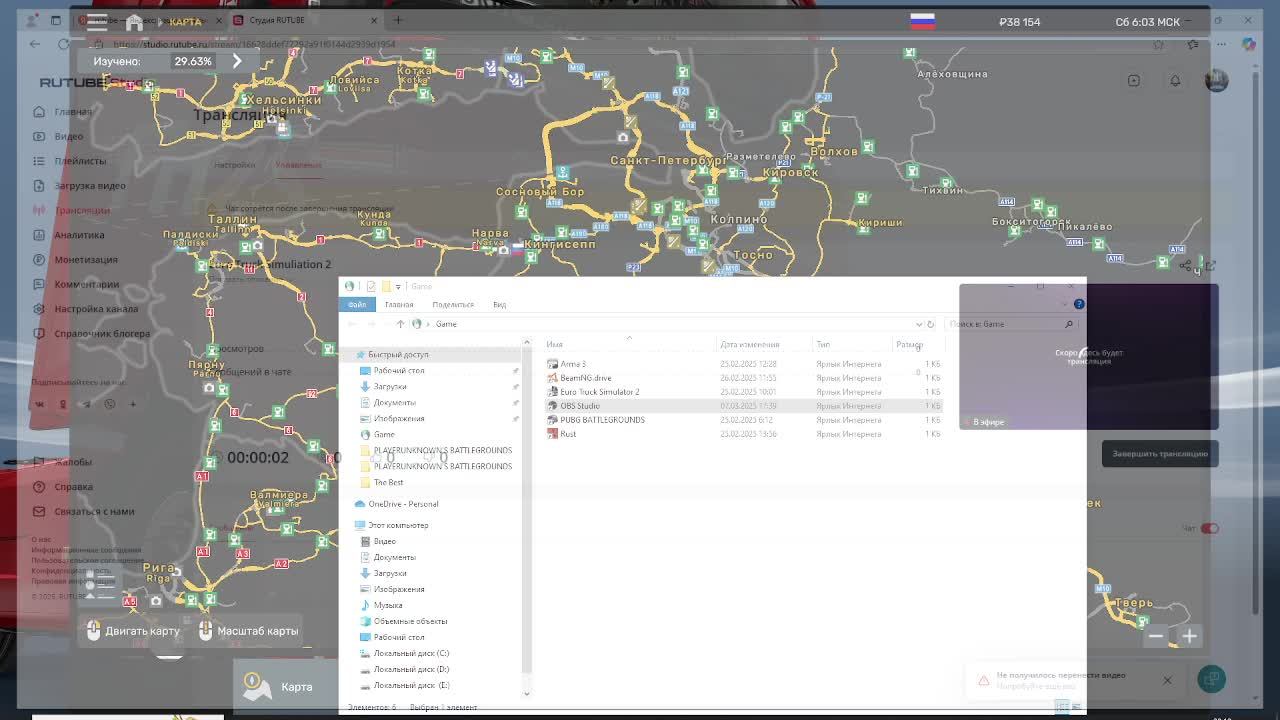This screenshot has width=1280, height=720.
Task: Select the PUBG BATTLEGROUNDS shortcut
Action: click(x=596, y=420)
